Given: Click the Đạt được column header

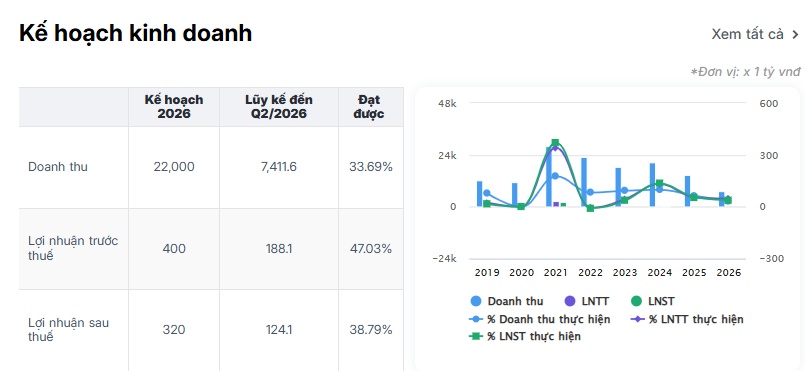Looking at the screenshot, I should tap(371, 107).
